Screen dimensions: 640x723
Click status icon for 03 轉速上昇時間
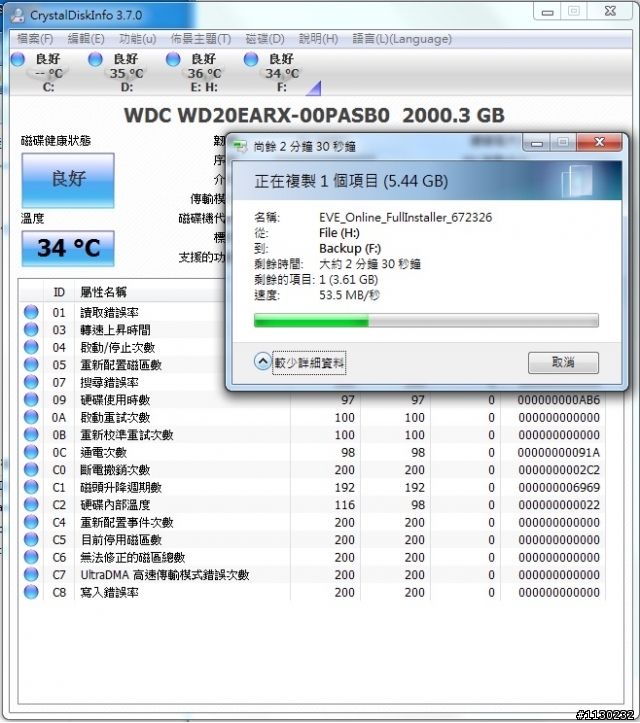point(31,330)
